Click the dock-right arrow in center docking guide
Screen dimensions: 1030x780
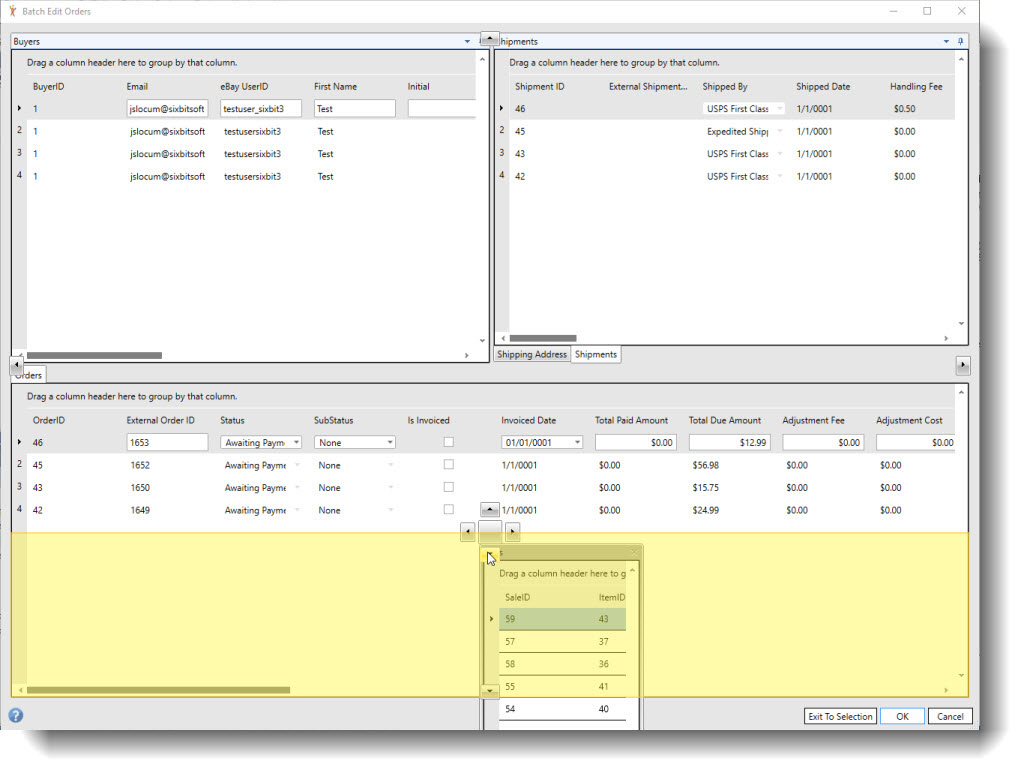(x=512, y=531)
